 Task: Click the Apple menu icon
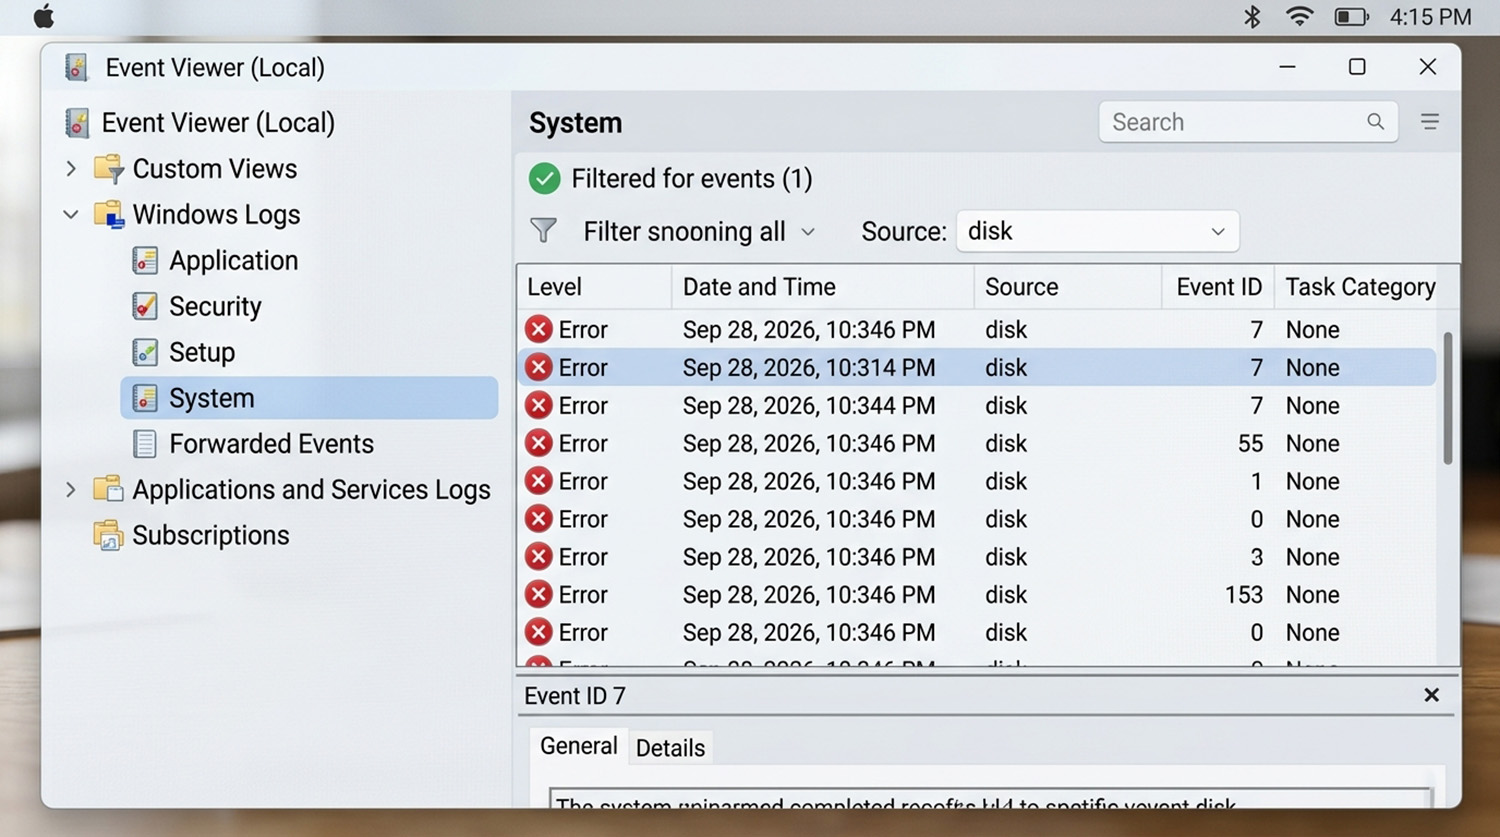pos(44,16)
